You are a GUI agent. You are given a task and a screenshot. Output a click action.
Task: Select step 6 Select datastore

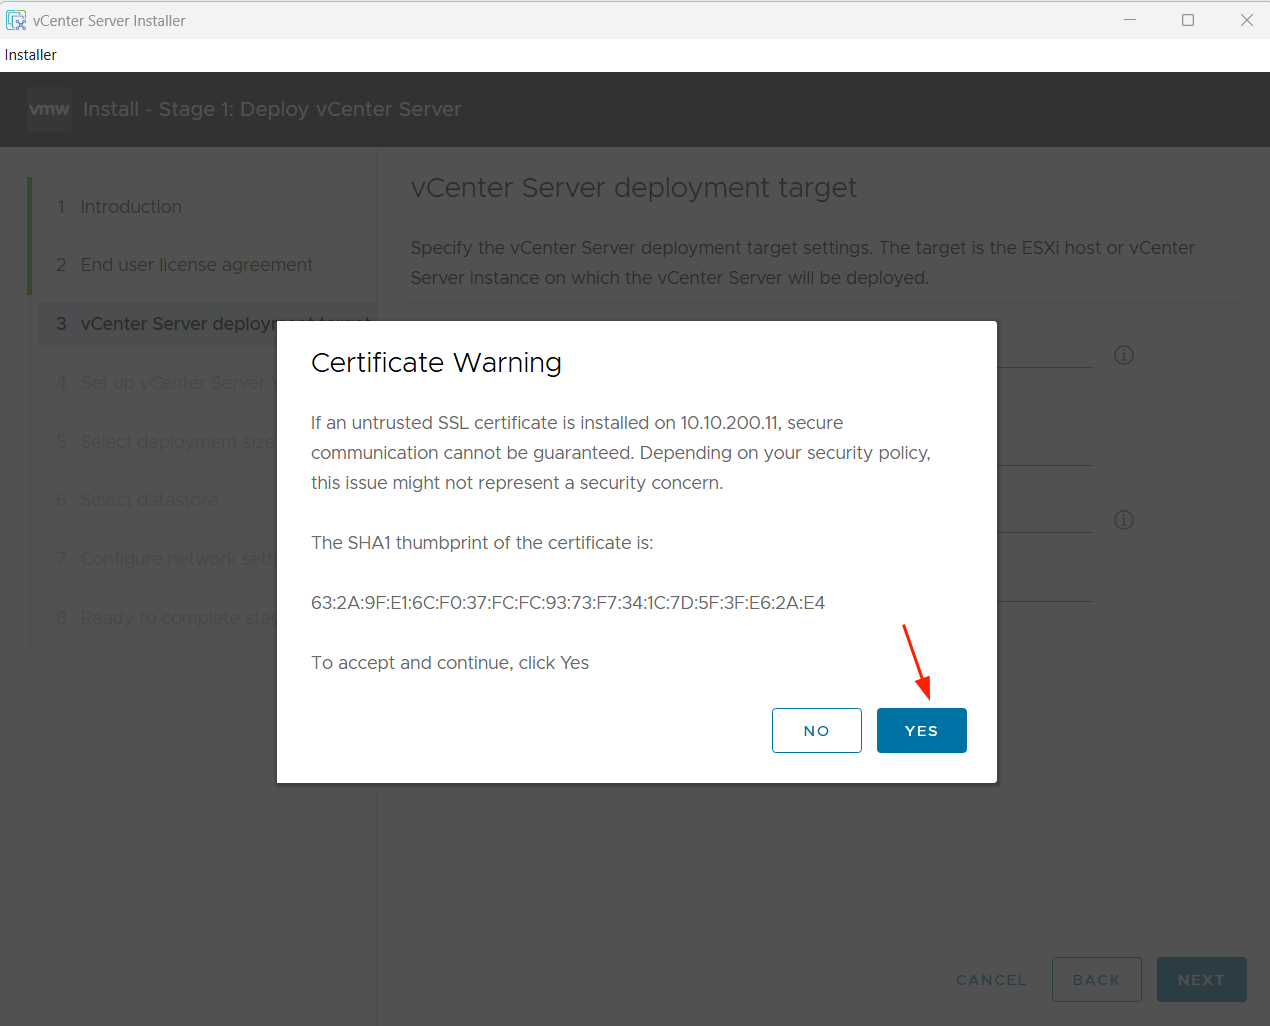tap(137, 500)
